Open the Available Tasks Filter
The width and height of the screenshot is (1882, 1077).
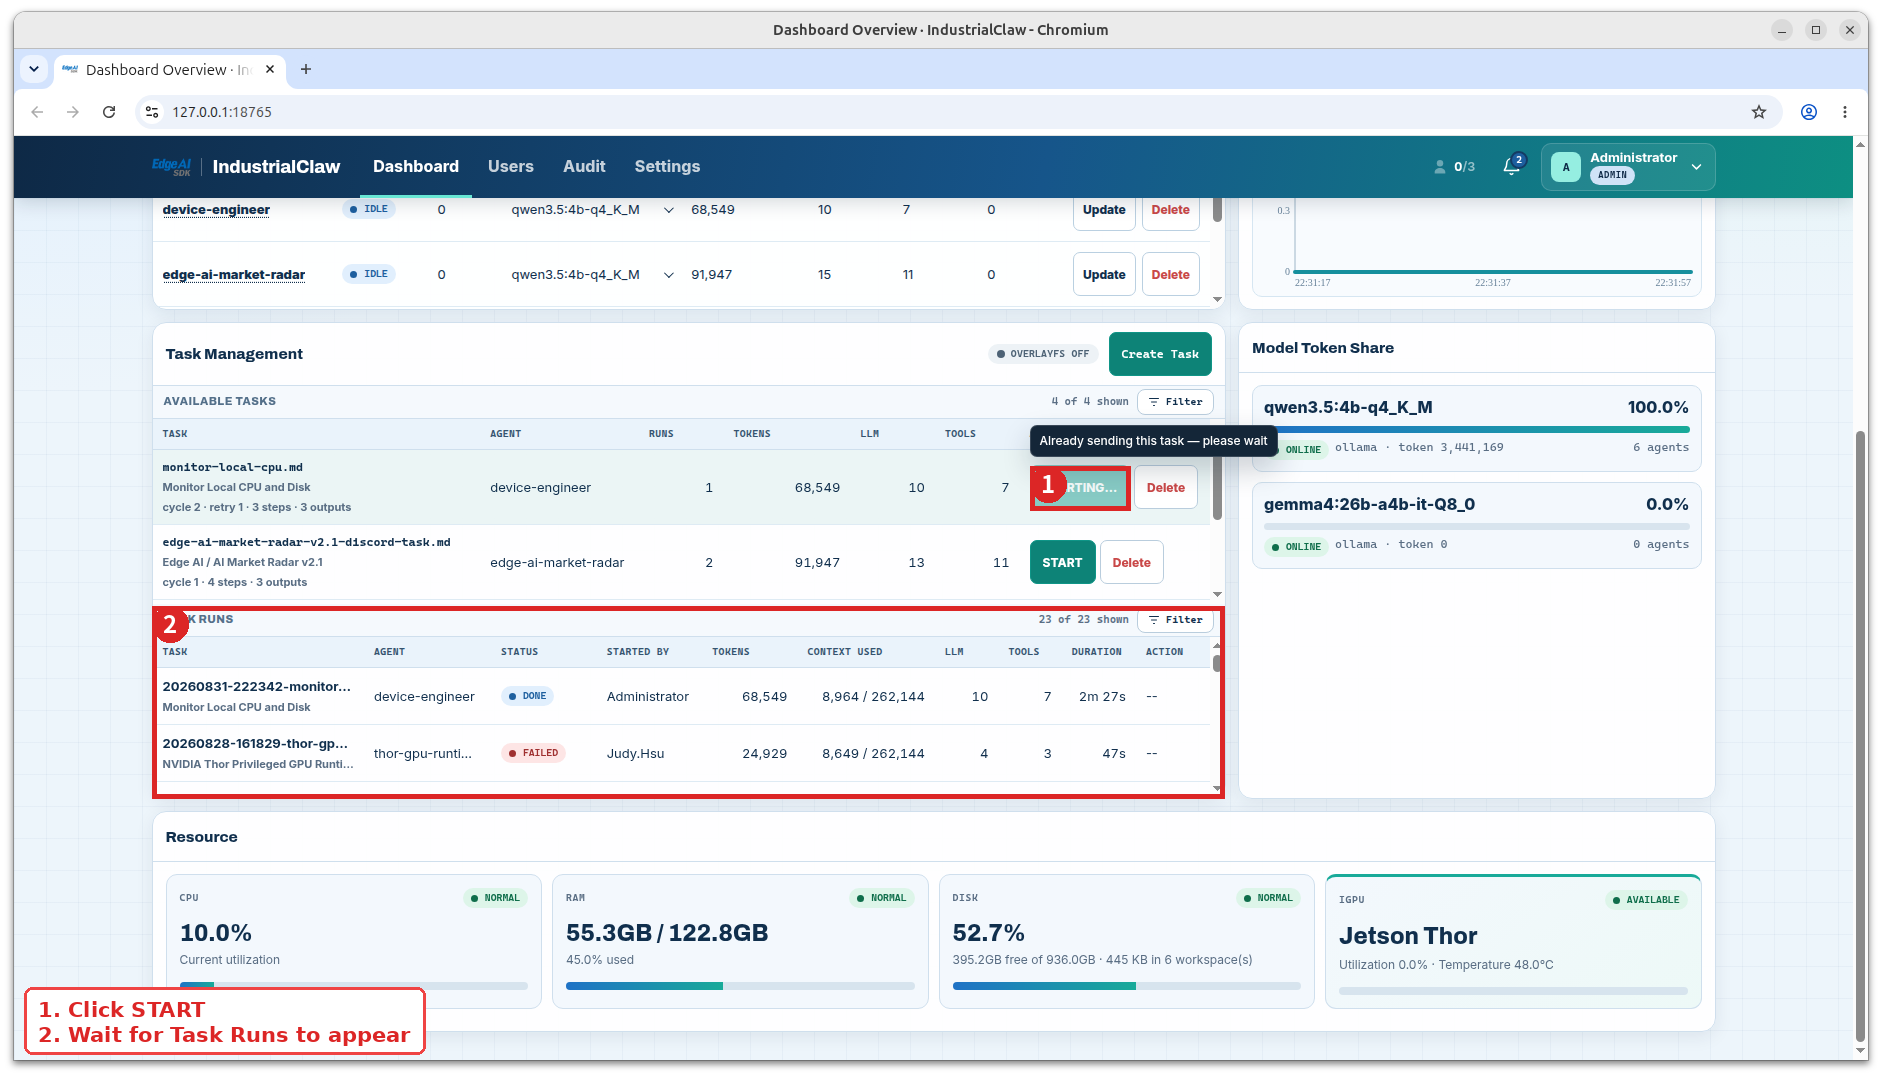click(1175, 402)
